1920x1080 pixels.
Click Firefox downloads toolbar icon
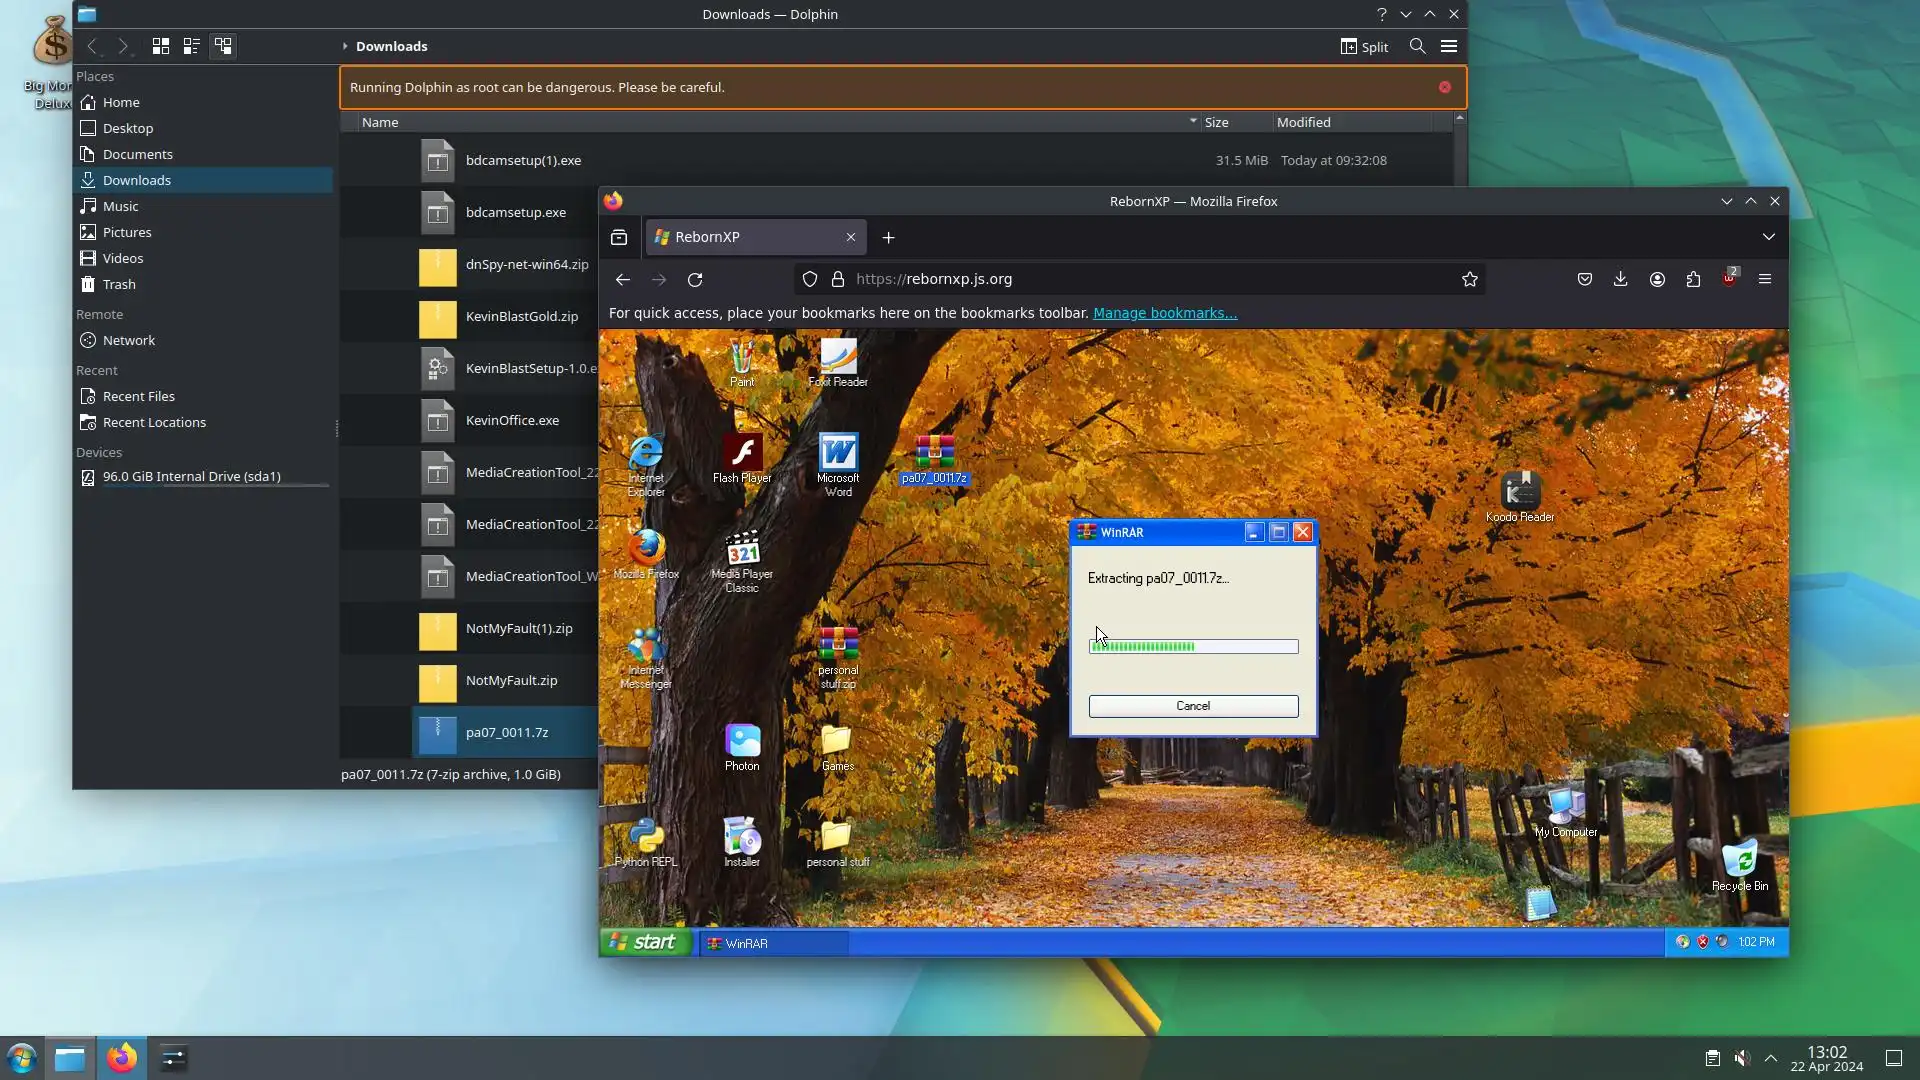(1621, 279)
